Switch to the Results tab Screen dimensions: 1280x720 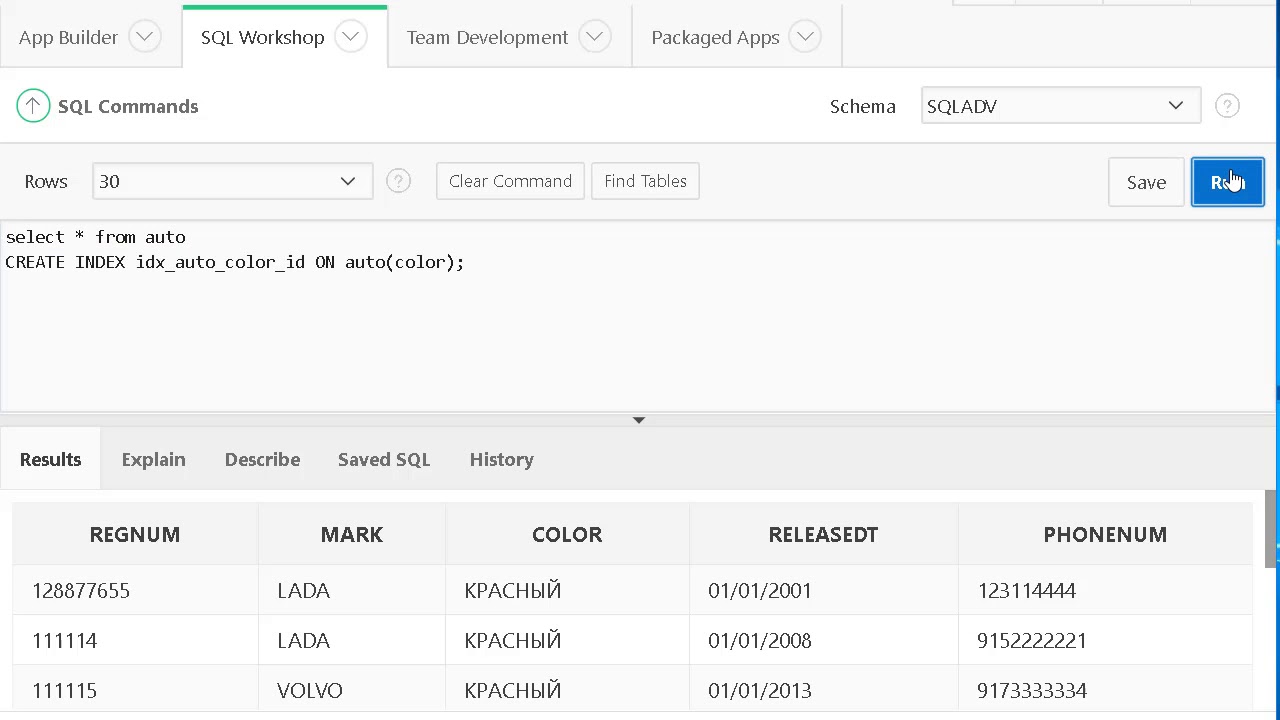point(50,459)
